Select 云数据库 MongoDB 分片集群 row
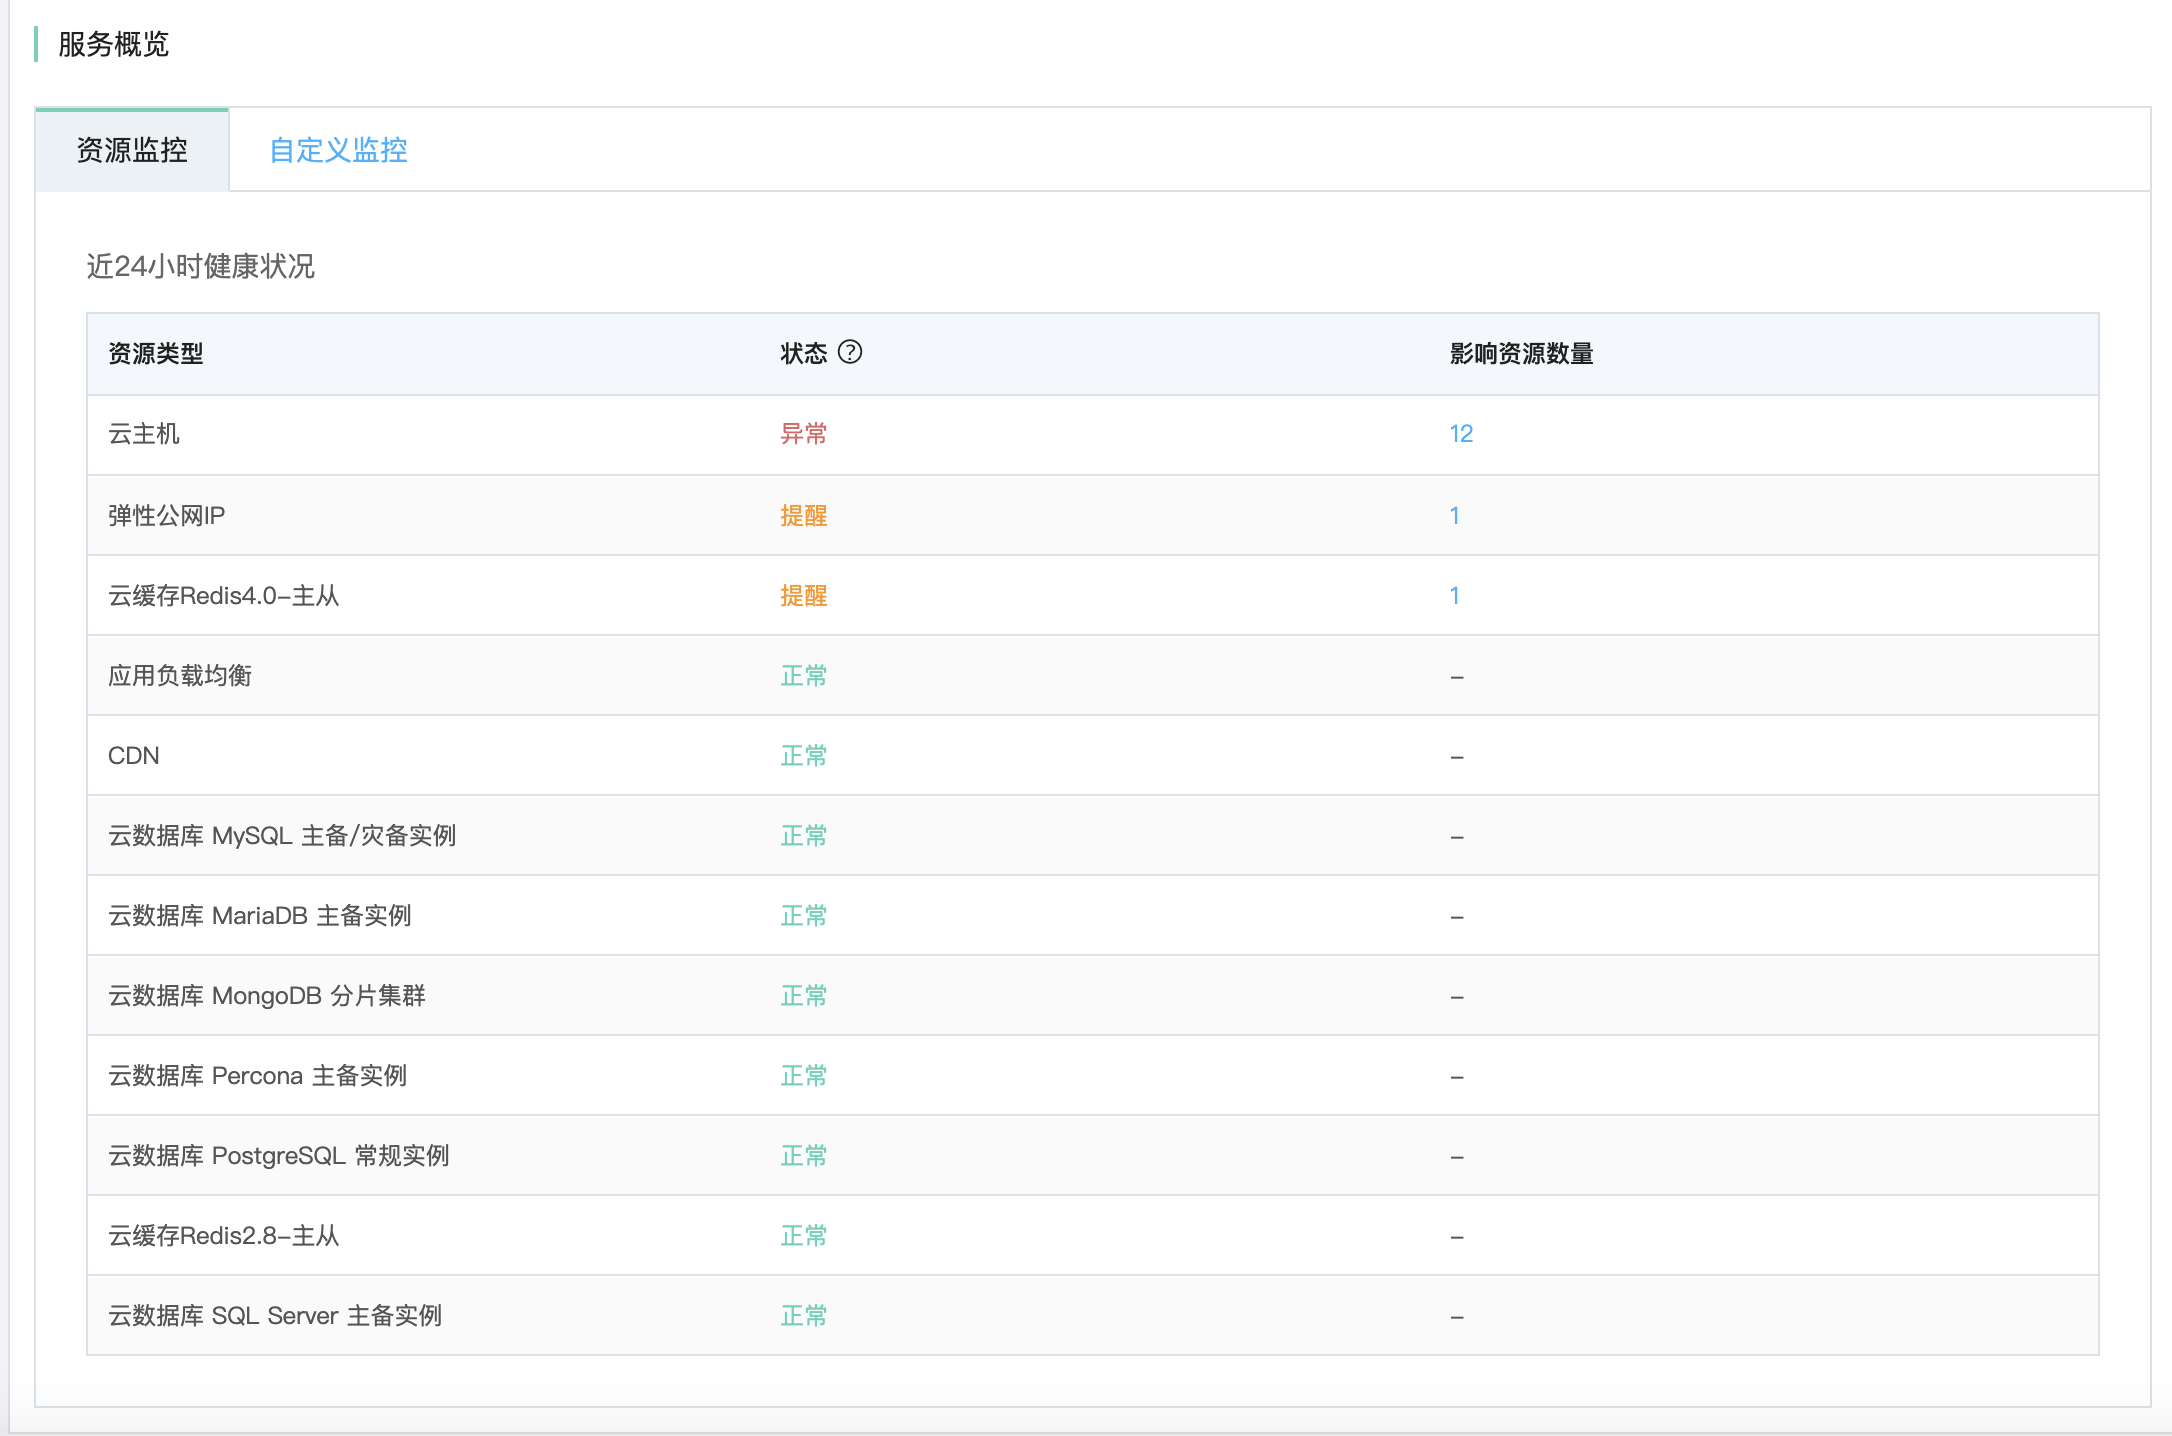 coord(267,996)
